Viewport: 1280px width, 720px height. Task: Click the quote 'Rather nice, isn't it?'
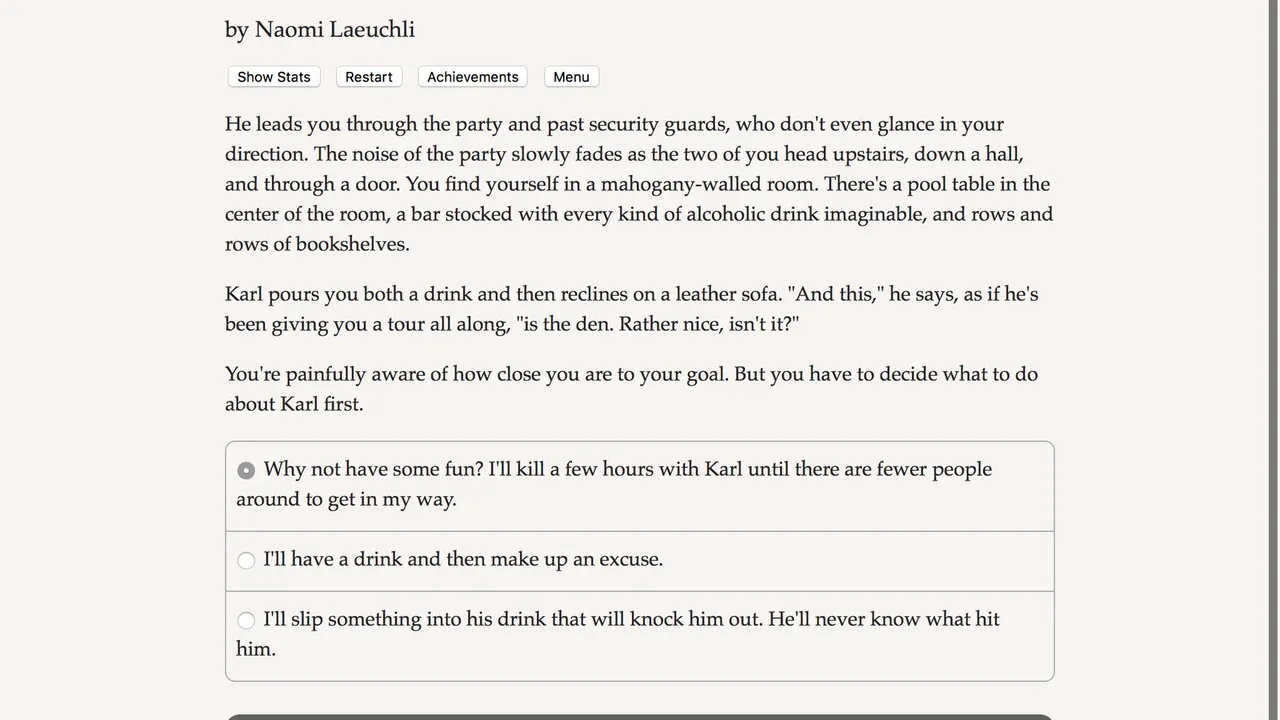click(x=709, y=324)
